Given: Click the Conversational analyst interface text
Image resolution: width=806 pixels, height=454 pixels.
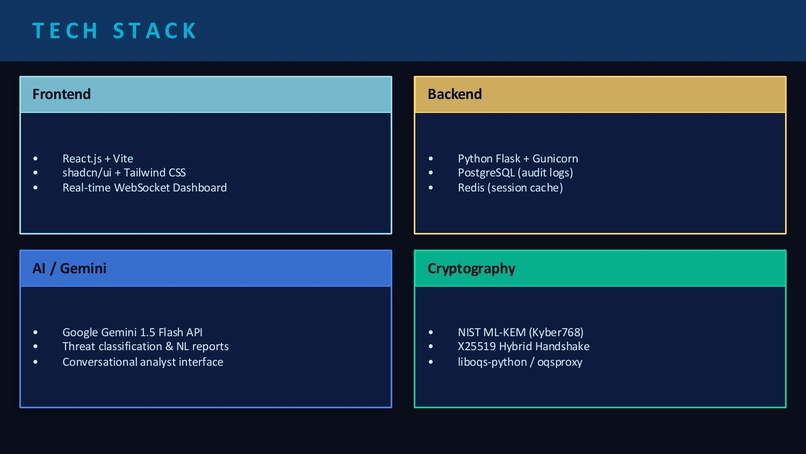Looking at the screenshot, I should (x=142, y=362).
